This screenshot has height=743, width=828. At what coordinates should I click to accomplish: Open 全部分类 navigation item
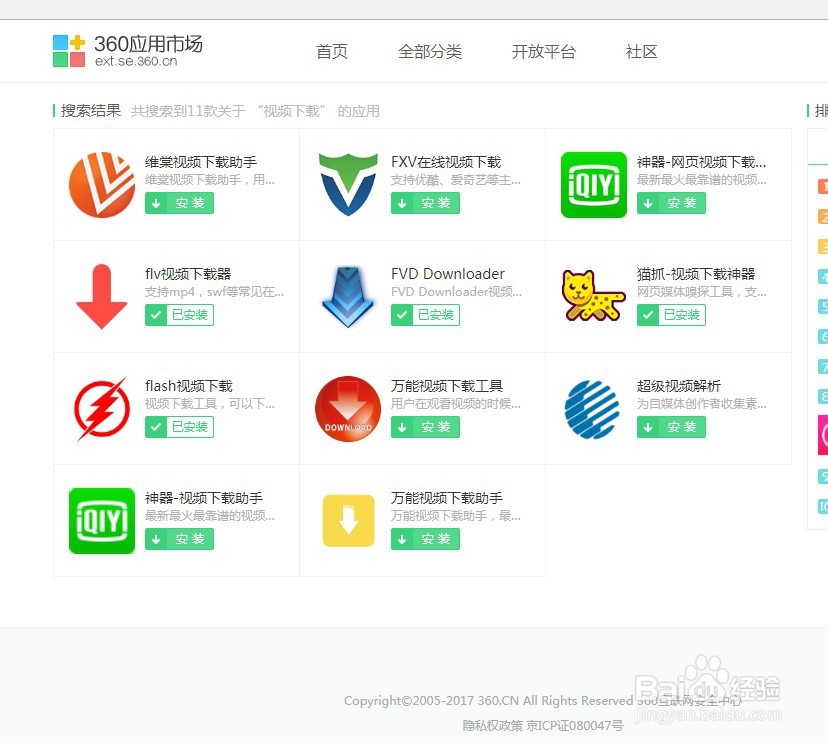coord(430,51)
